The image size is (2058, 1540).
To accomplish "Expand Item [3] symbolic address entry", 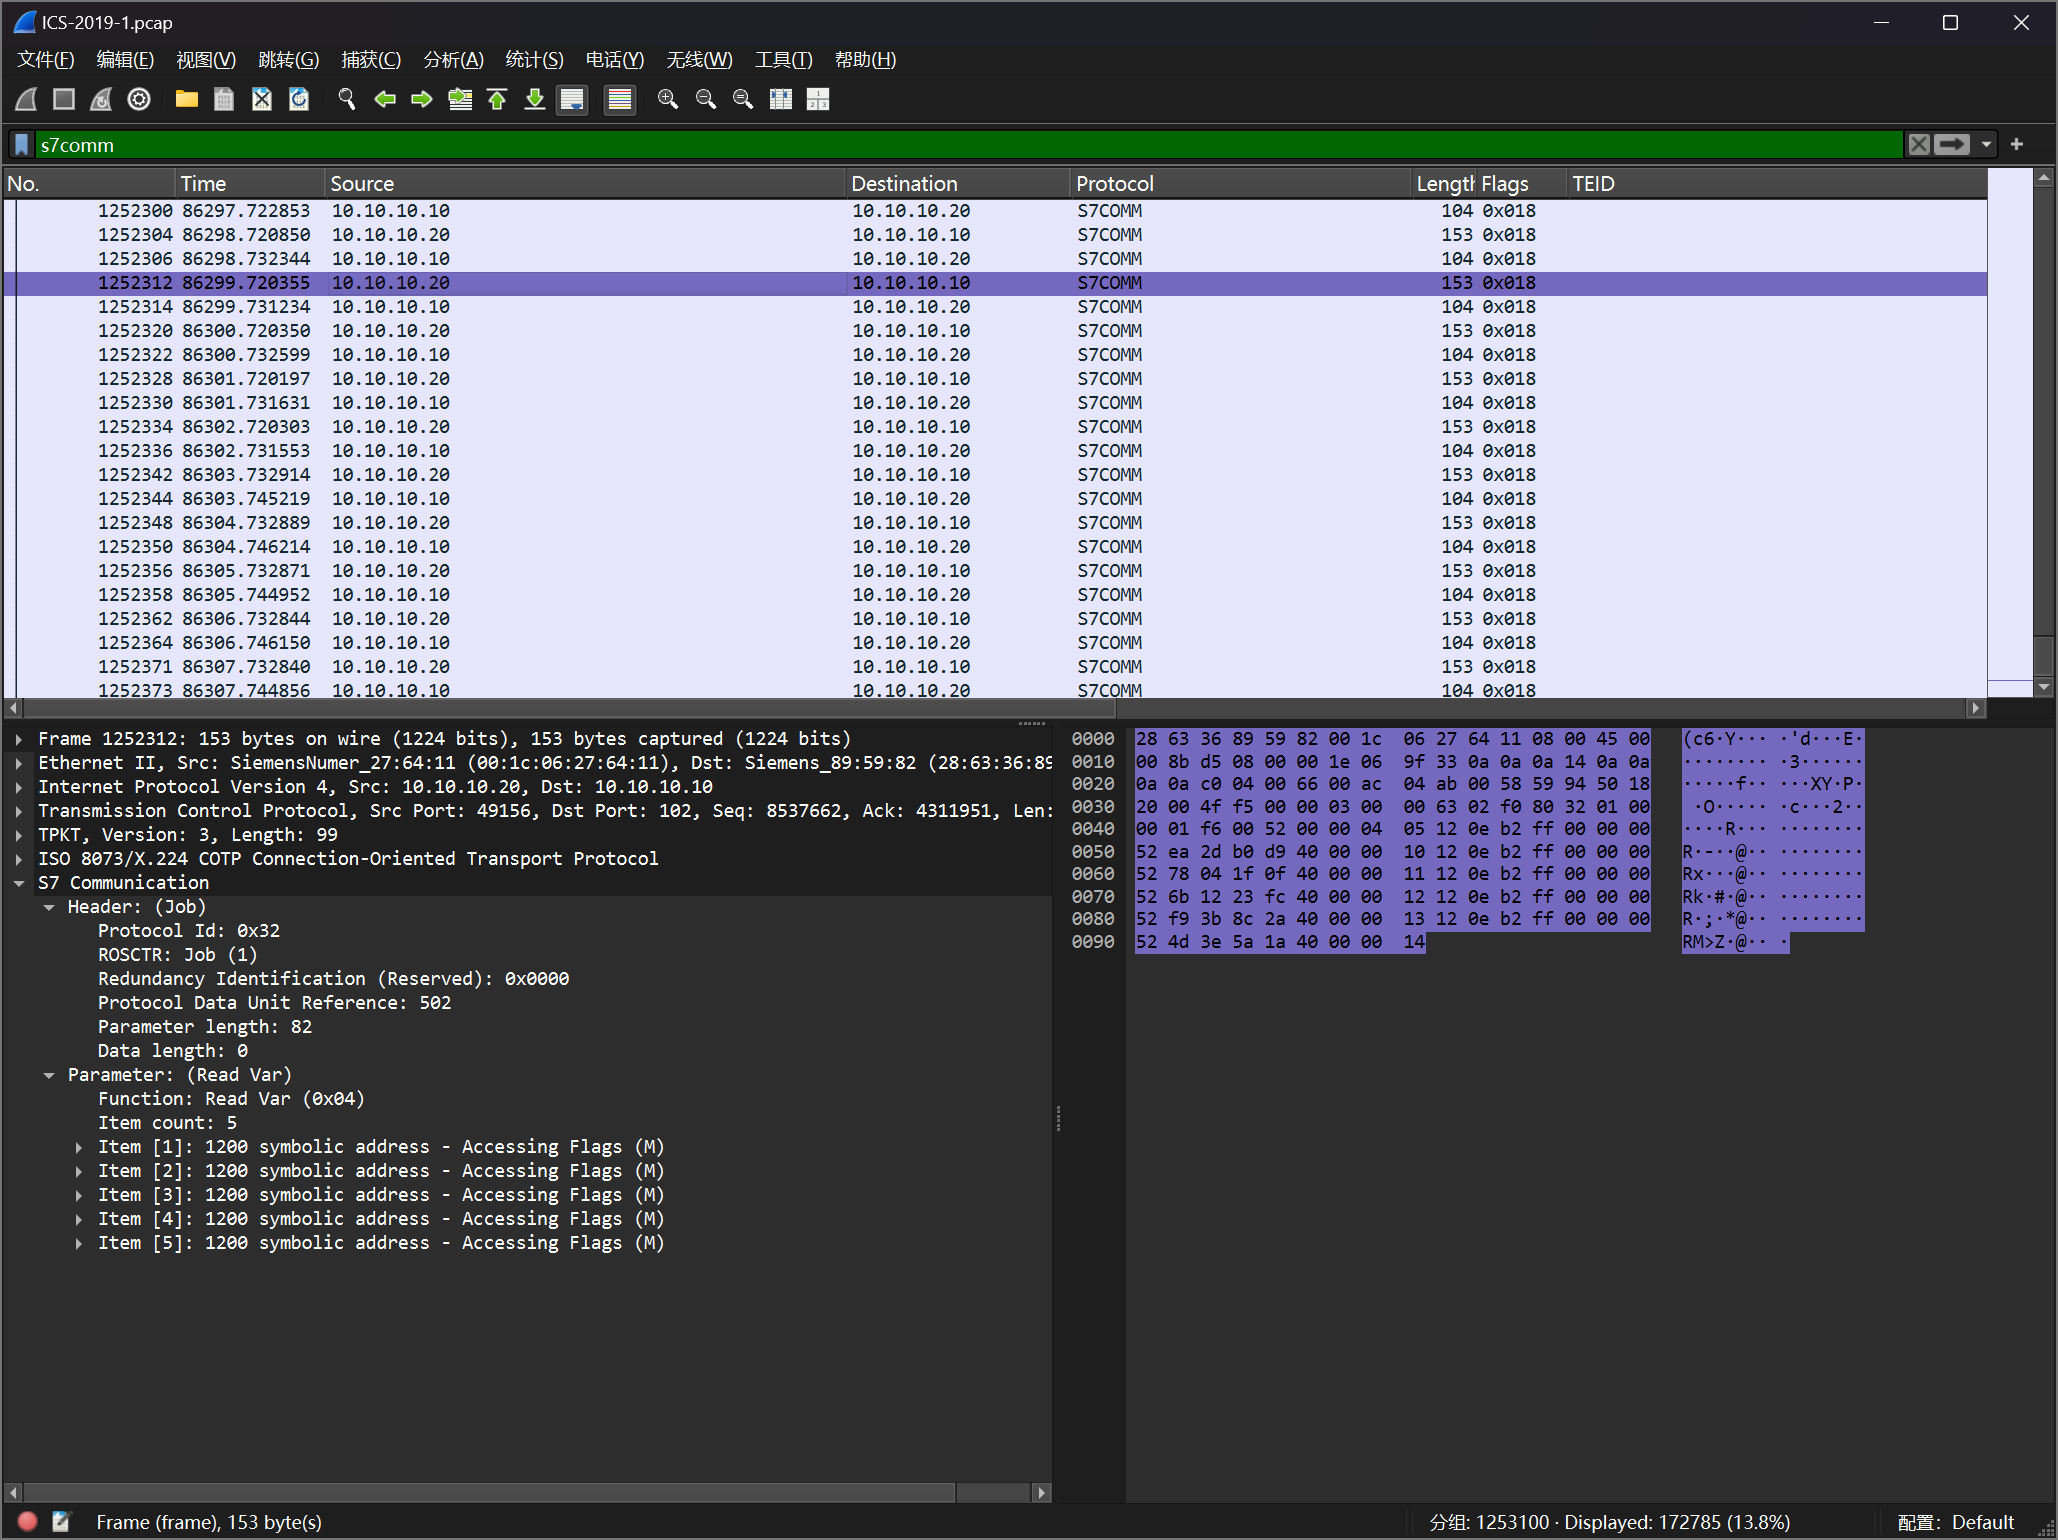I will (79, 1195).
